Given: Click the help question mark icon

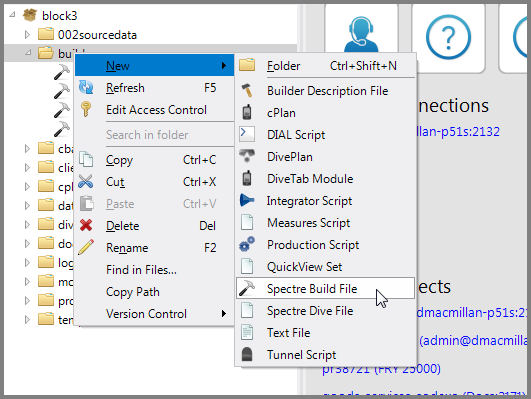Looking at the screenshot, I should point(448,37).
